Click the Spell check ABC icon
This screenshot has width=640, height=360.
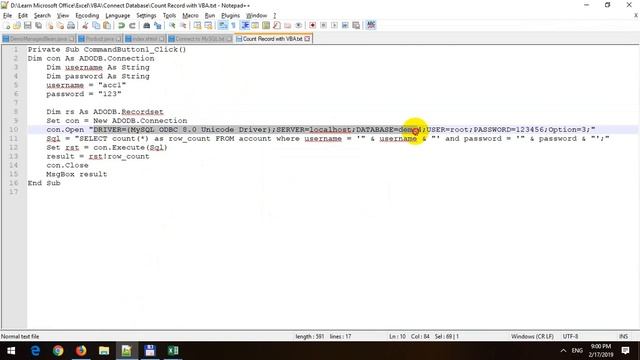(x=371, y=25)
